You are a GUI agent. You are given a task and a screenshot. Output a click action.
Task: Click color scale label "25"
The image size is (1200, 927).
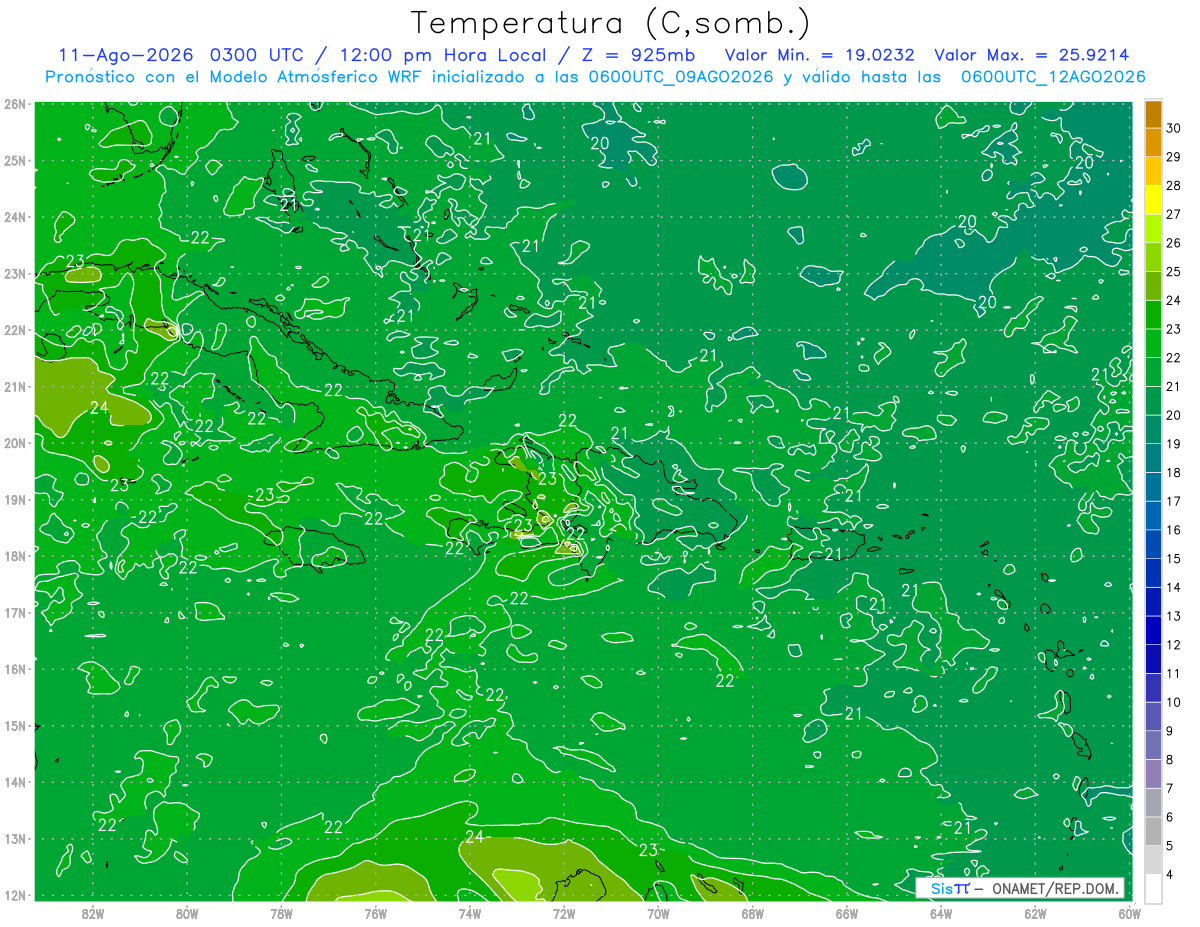pyautogui.click(x=1173, y=272)
